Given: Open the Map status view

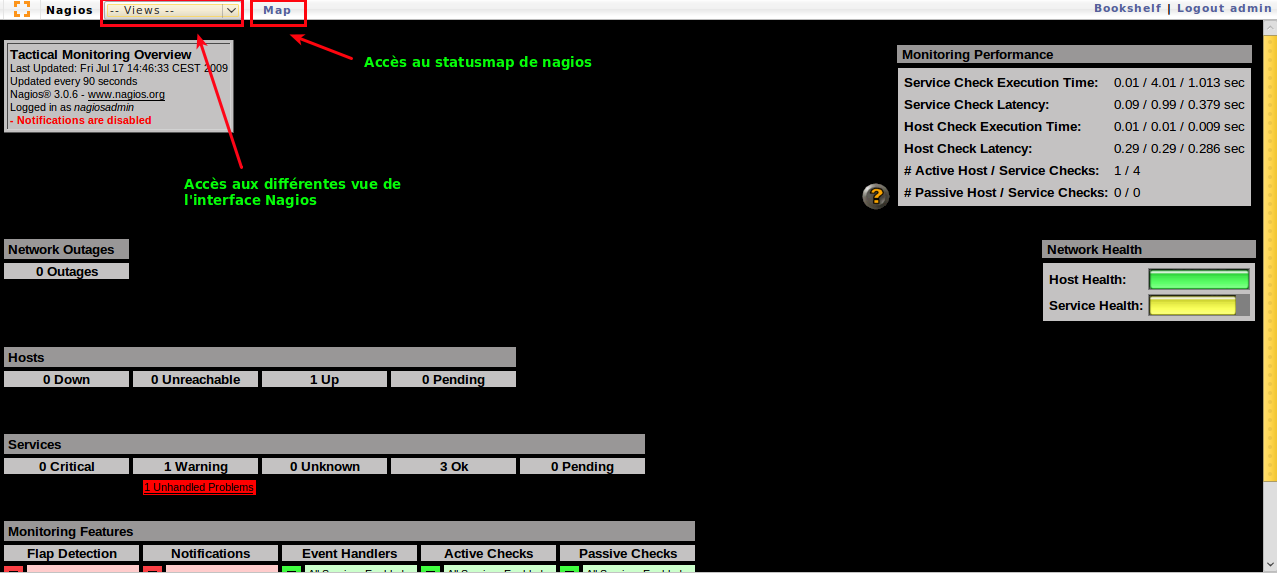Looking at the screenshot, I should [x=277, y=10].
